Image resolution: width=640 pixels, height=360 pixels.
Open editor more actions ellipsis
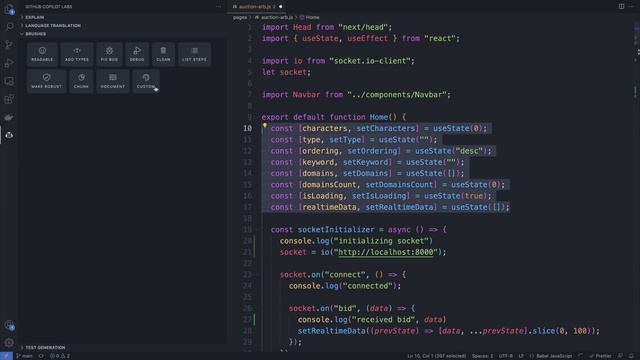point(632,7)
